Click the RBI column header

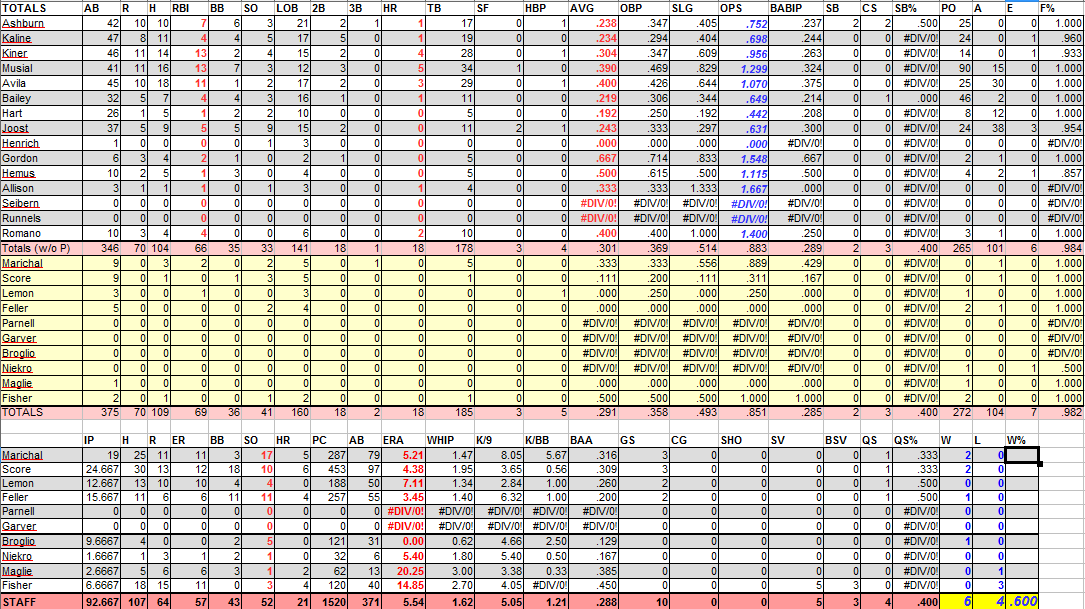tap(190, 8)
